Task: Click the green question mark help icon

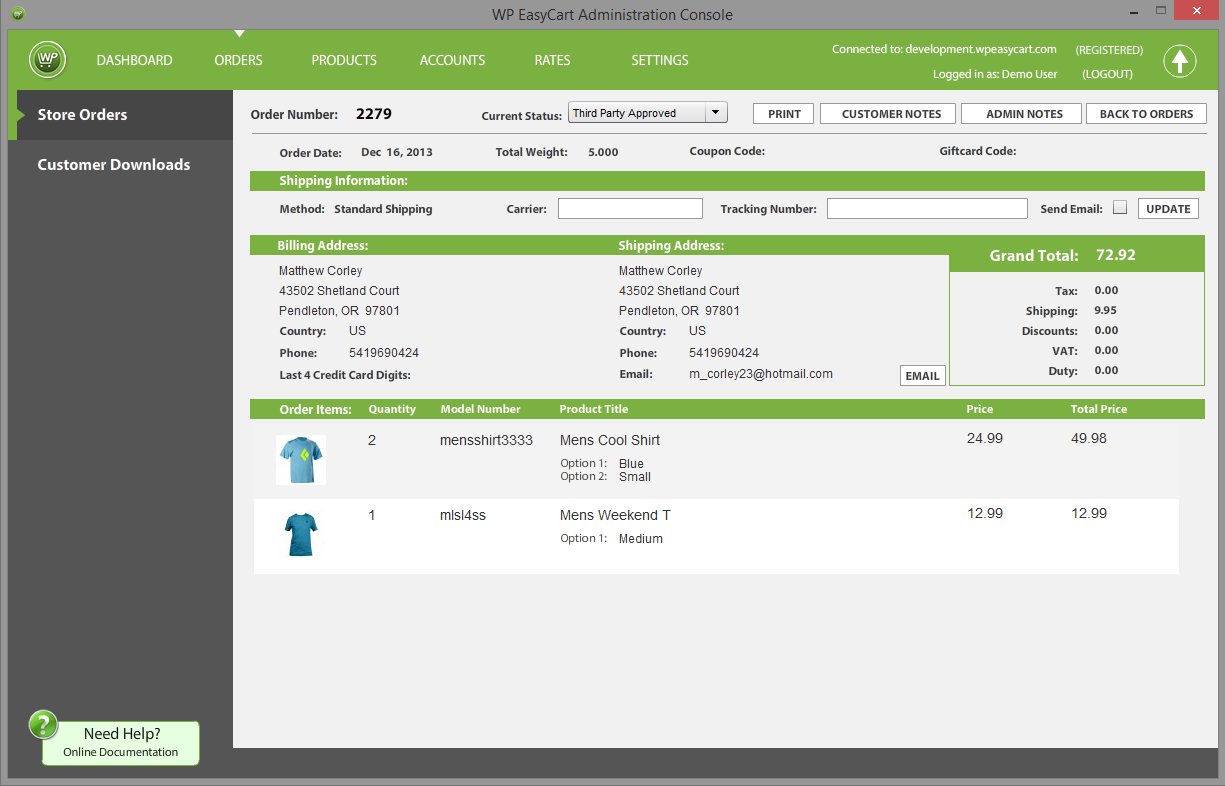Action: point(44,725)
